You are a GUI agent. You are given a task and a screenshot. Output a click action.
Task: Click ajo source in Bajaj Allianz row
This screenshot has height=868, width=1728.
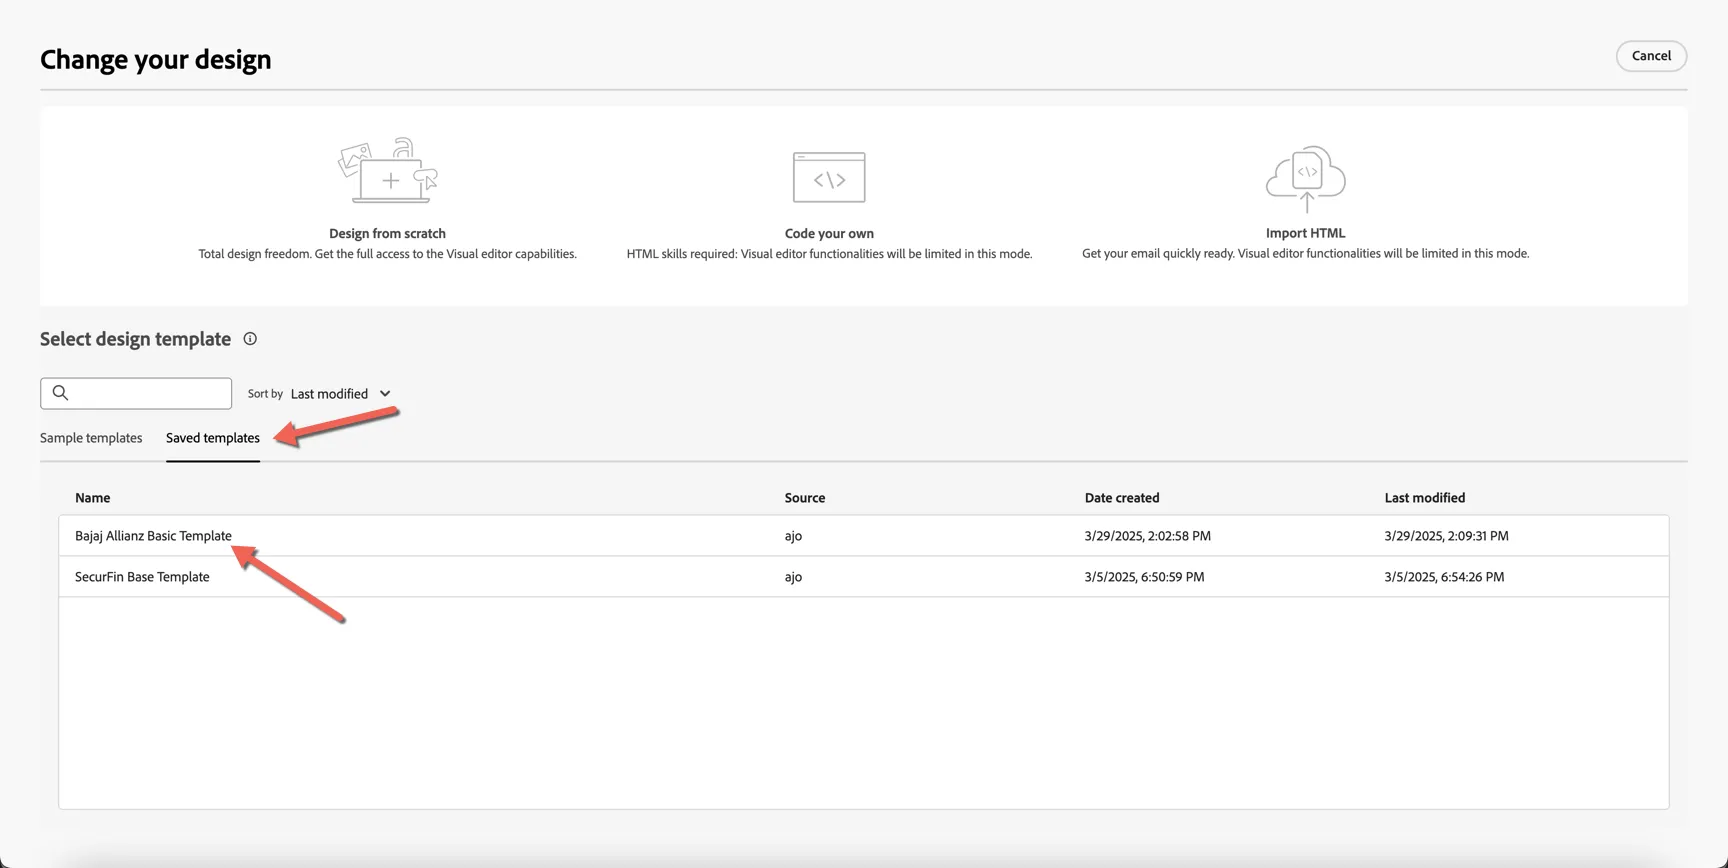[793, 536]
